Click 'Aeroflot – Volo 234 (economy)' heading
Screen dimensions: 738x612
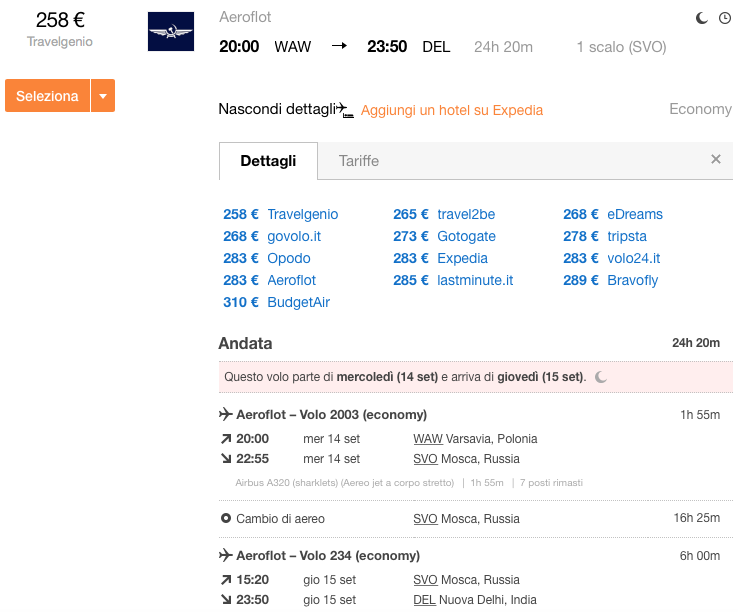point(328,556)
